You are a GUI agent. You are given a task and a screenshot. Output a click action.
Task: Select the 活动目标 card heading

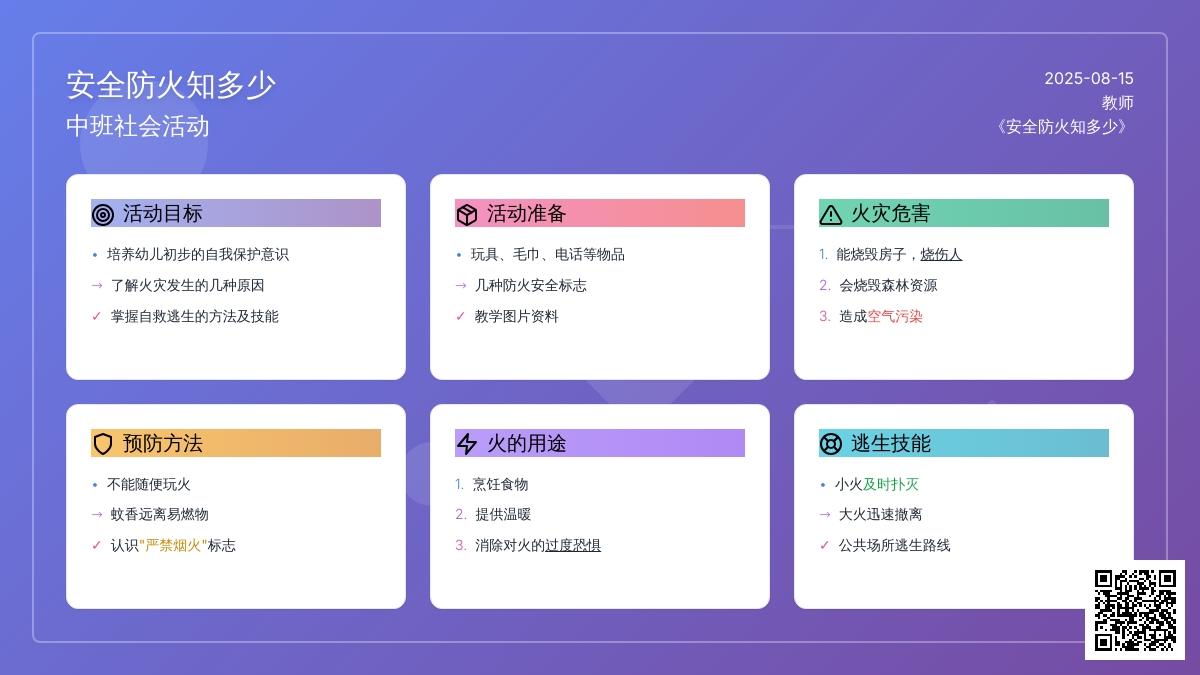tap(236, 213)
